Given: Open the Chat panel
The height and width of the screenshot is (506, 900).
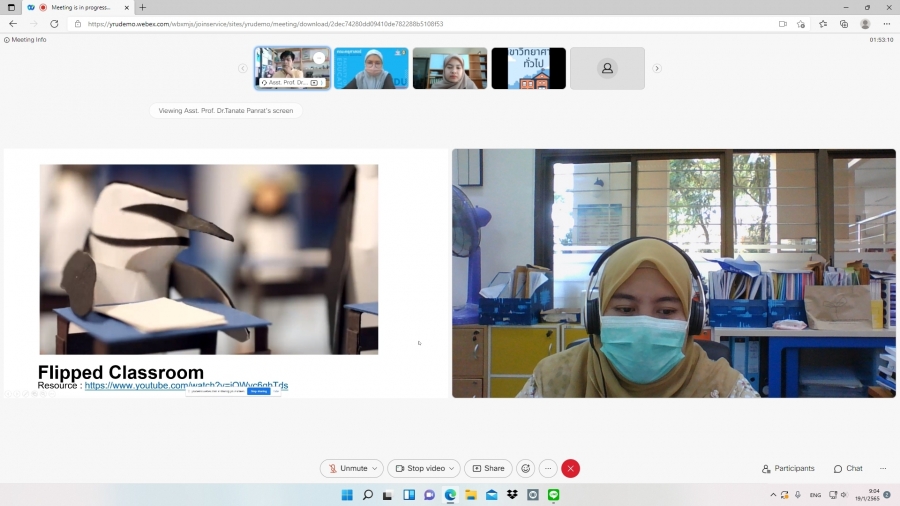Looking at the screenshot, I should (848, 468).
